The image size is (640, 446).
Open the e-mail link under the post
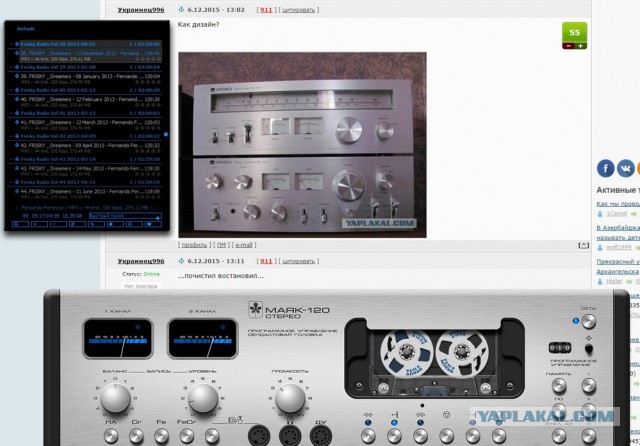pos(244,245)
